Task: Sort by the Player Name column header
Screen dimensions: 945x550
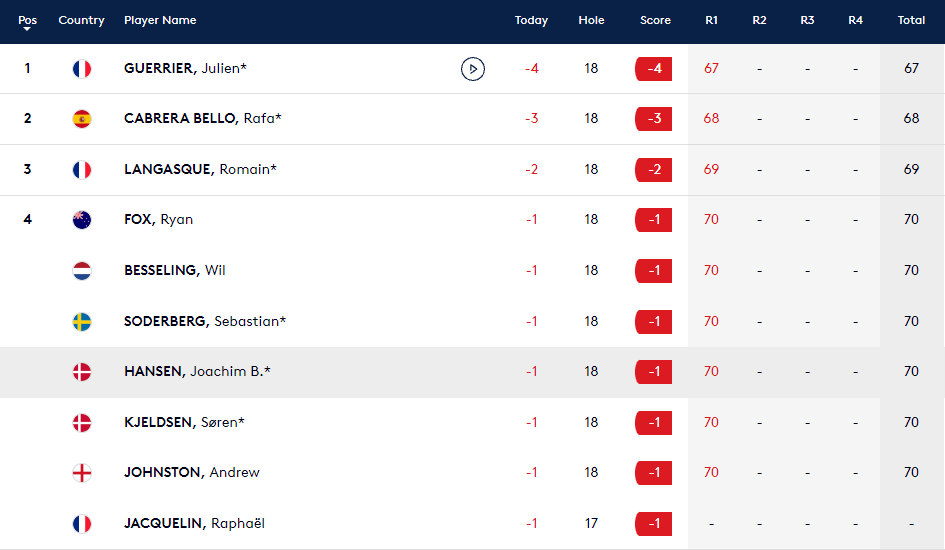Action: click(x=160, y=20)
